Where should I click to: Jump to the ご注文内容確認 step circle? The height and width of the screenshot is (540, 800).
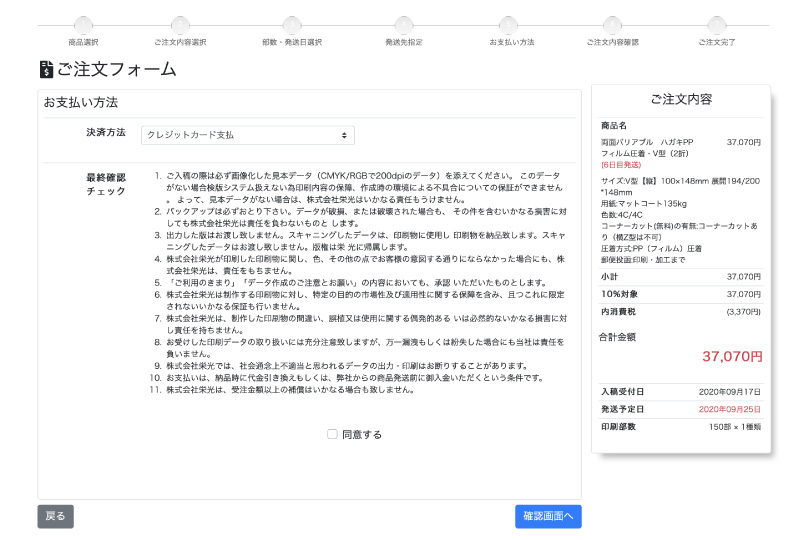612,25
